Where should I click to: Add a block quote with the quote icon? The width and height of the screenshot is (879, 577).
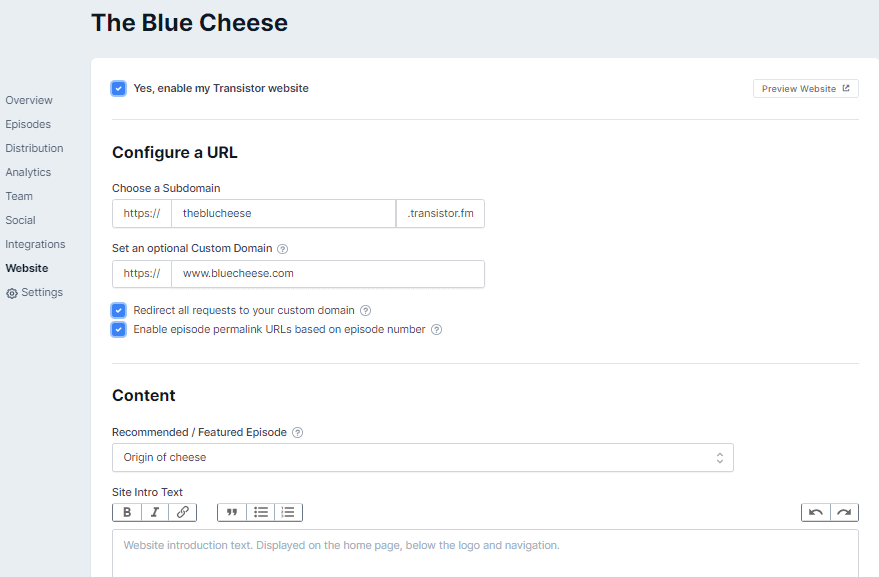click(232, 512)
